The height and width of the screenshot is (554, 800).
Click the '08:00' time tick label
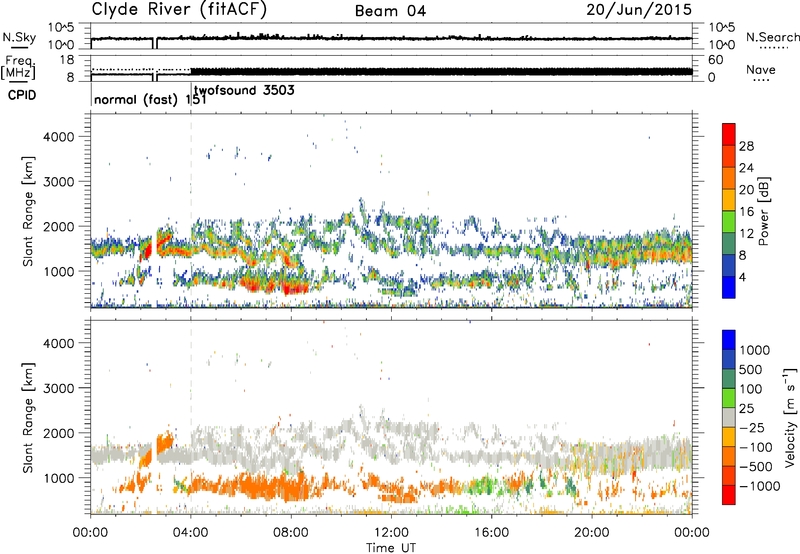tap(291, 533)
